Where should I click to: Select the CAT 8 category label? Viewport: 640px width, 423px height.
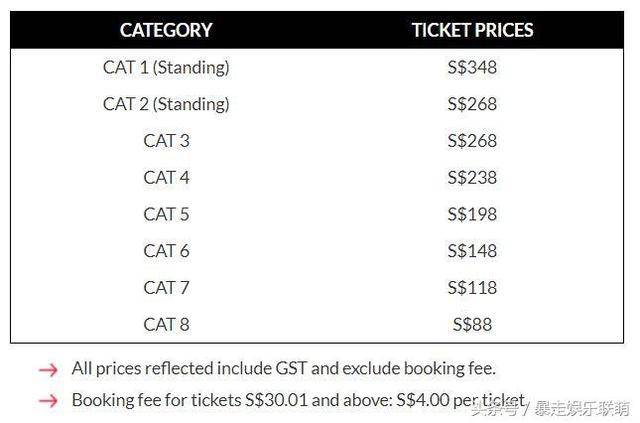click(166, 324)
